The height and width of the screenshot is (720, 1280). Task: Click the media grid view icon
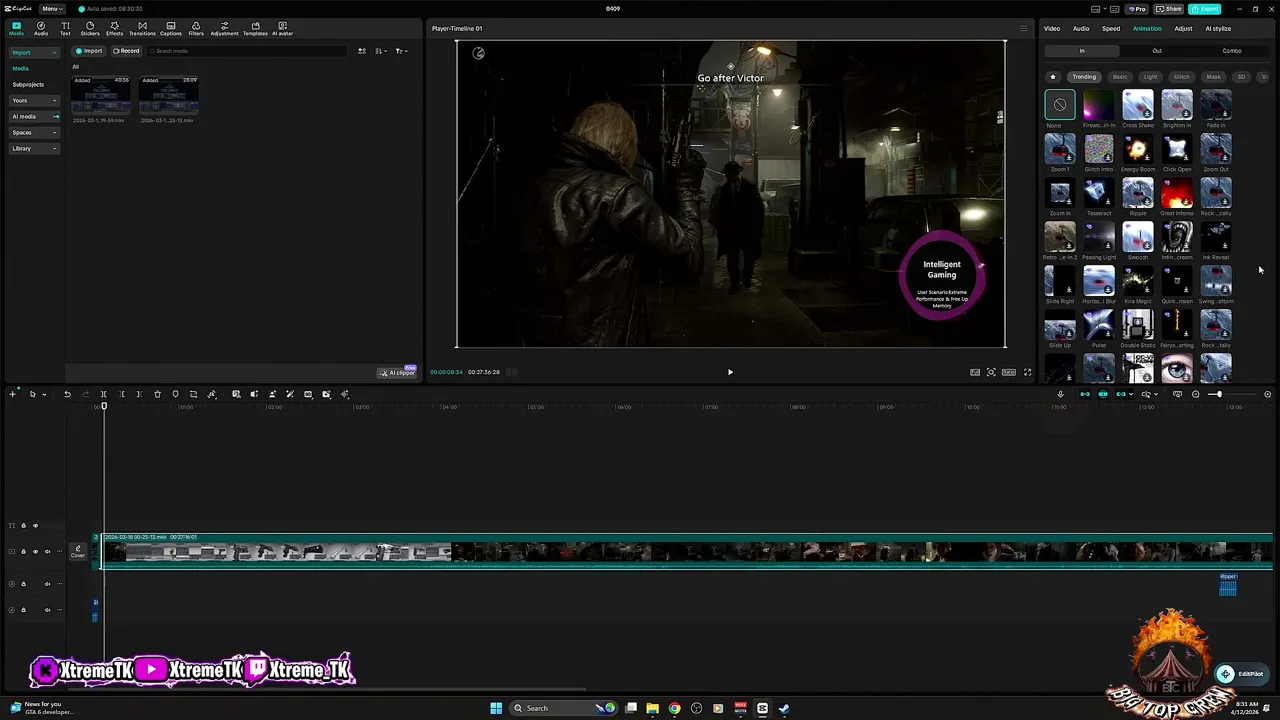(x=362, y=51)
